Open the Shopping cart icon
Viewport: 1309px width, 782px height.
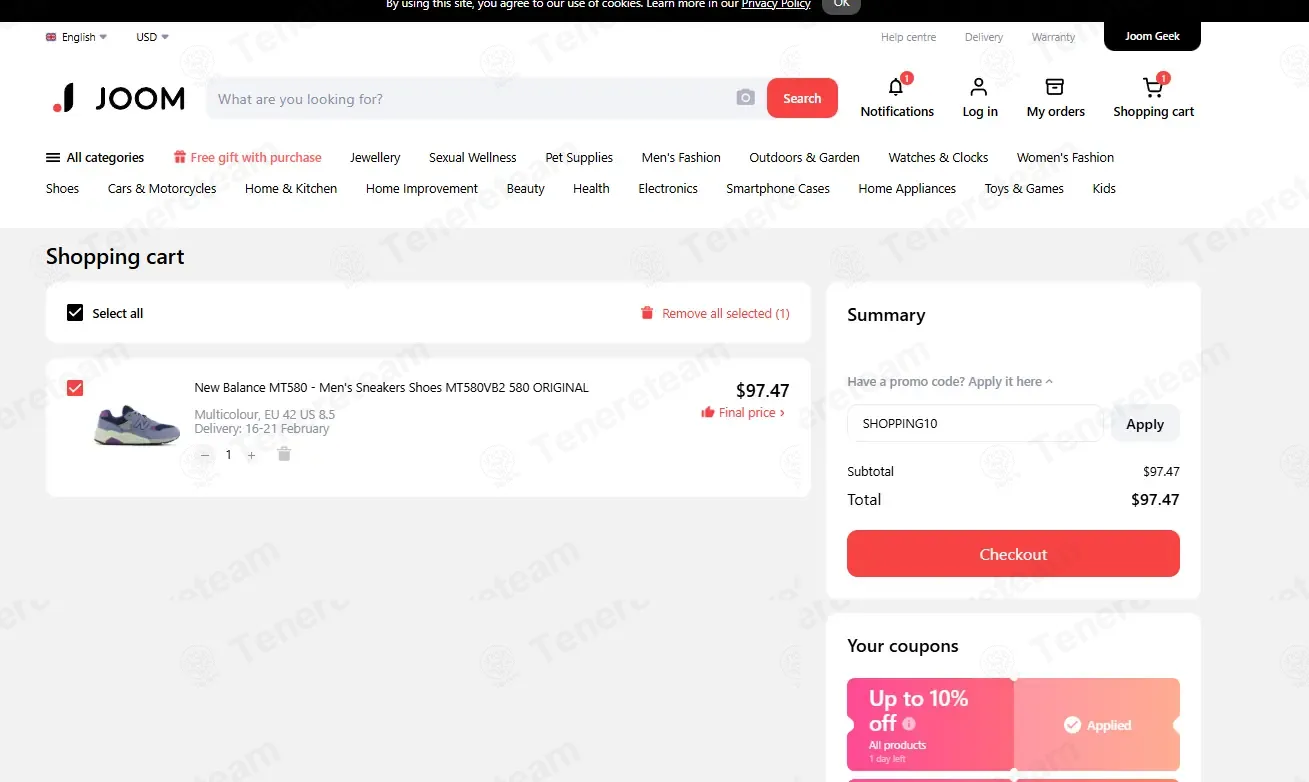pyautogui.click(x=1153, y=87)
